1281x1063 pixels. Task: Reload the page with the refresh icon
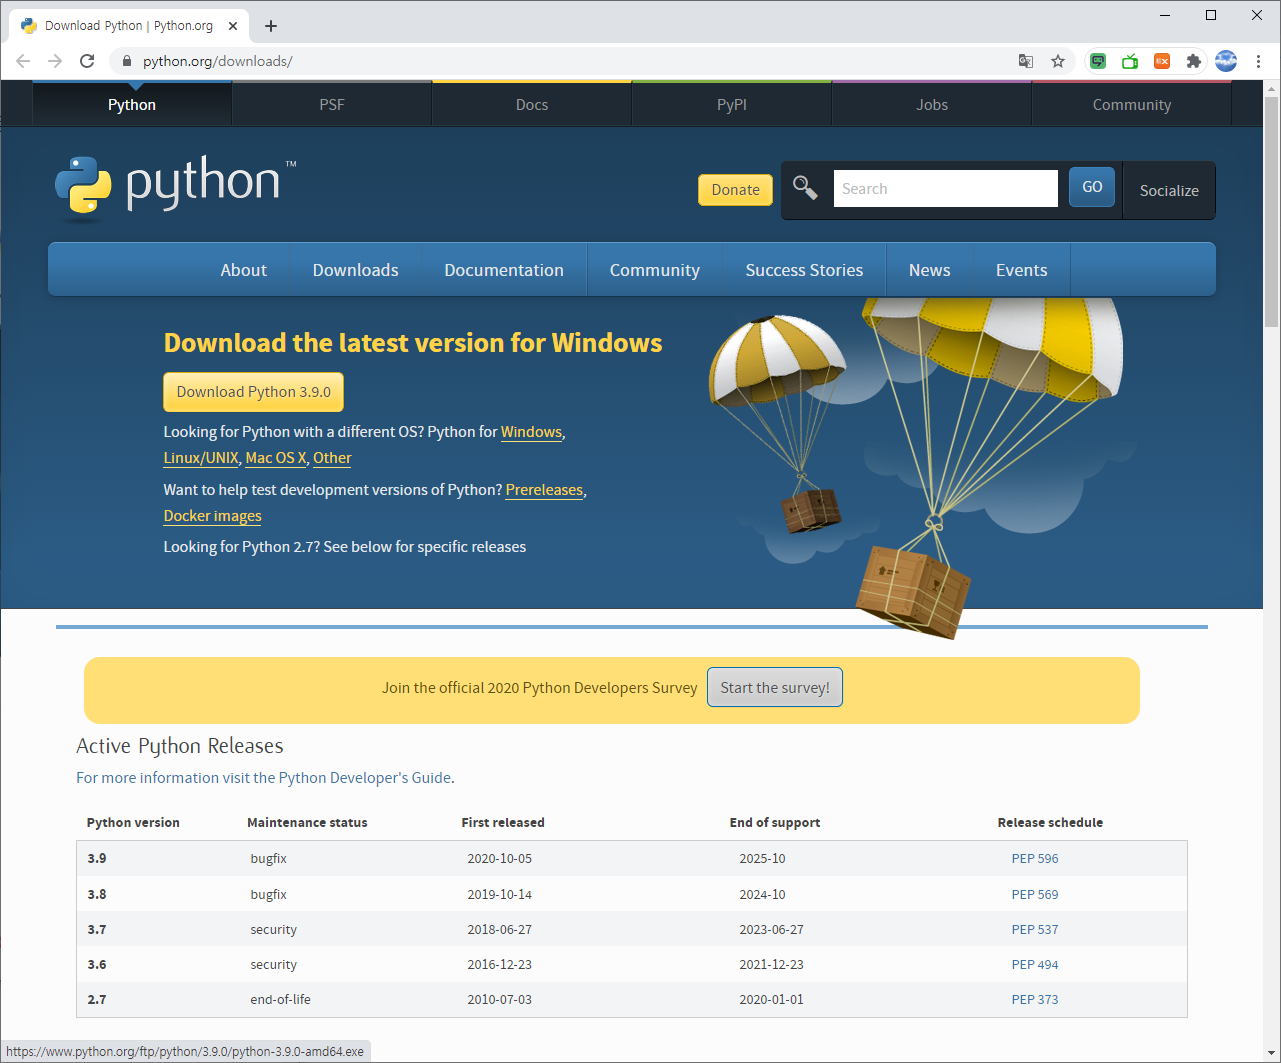pos(87,61)
